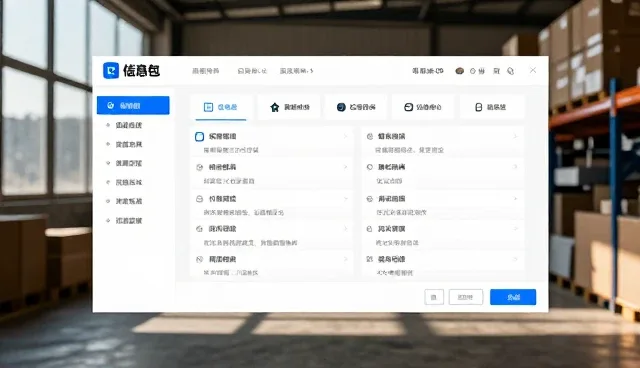The height and width of the screenshot is (368, 640).
Task: Click the small square button in the footer
Action: [434, 297]
